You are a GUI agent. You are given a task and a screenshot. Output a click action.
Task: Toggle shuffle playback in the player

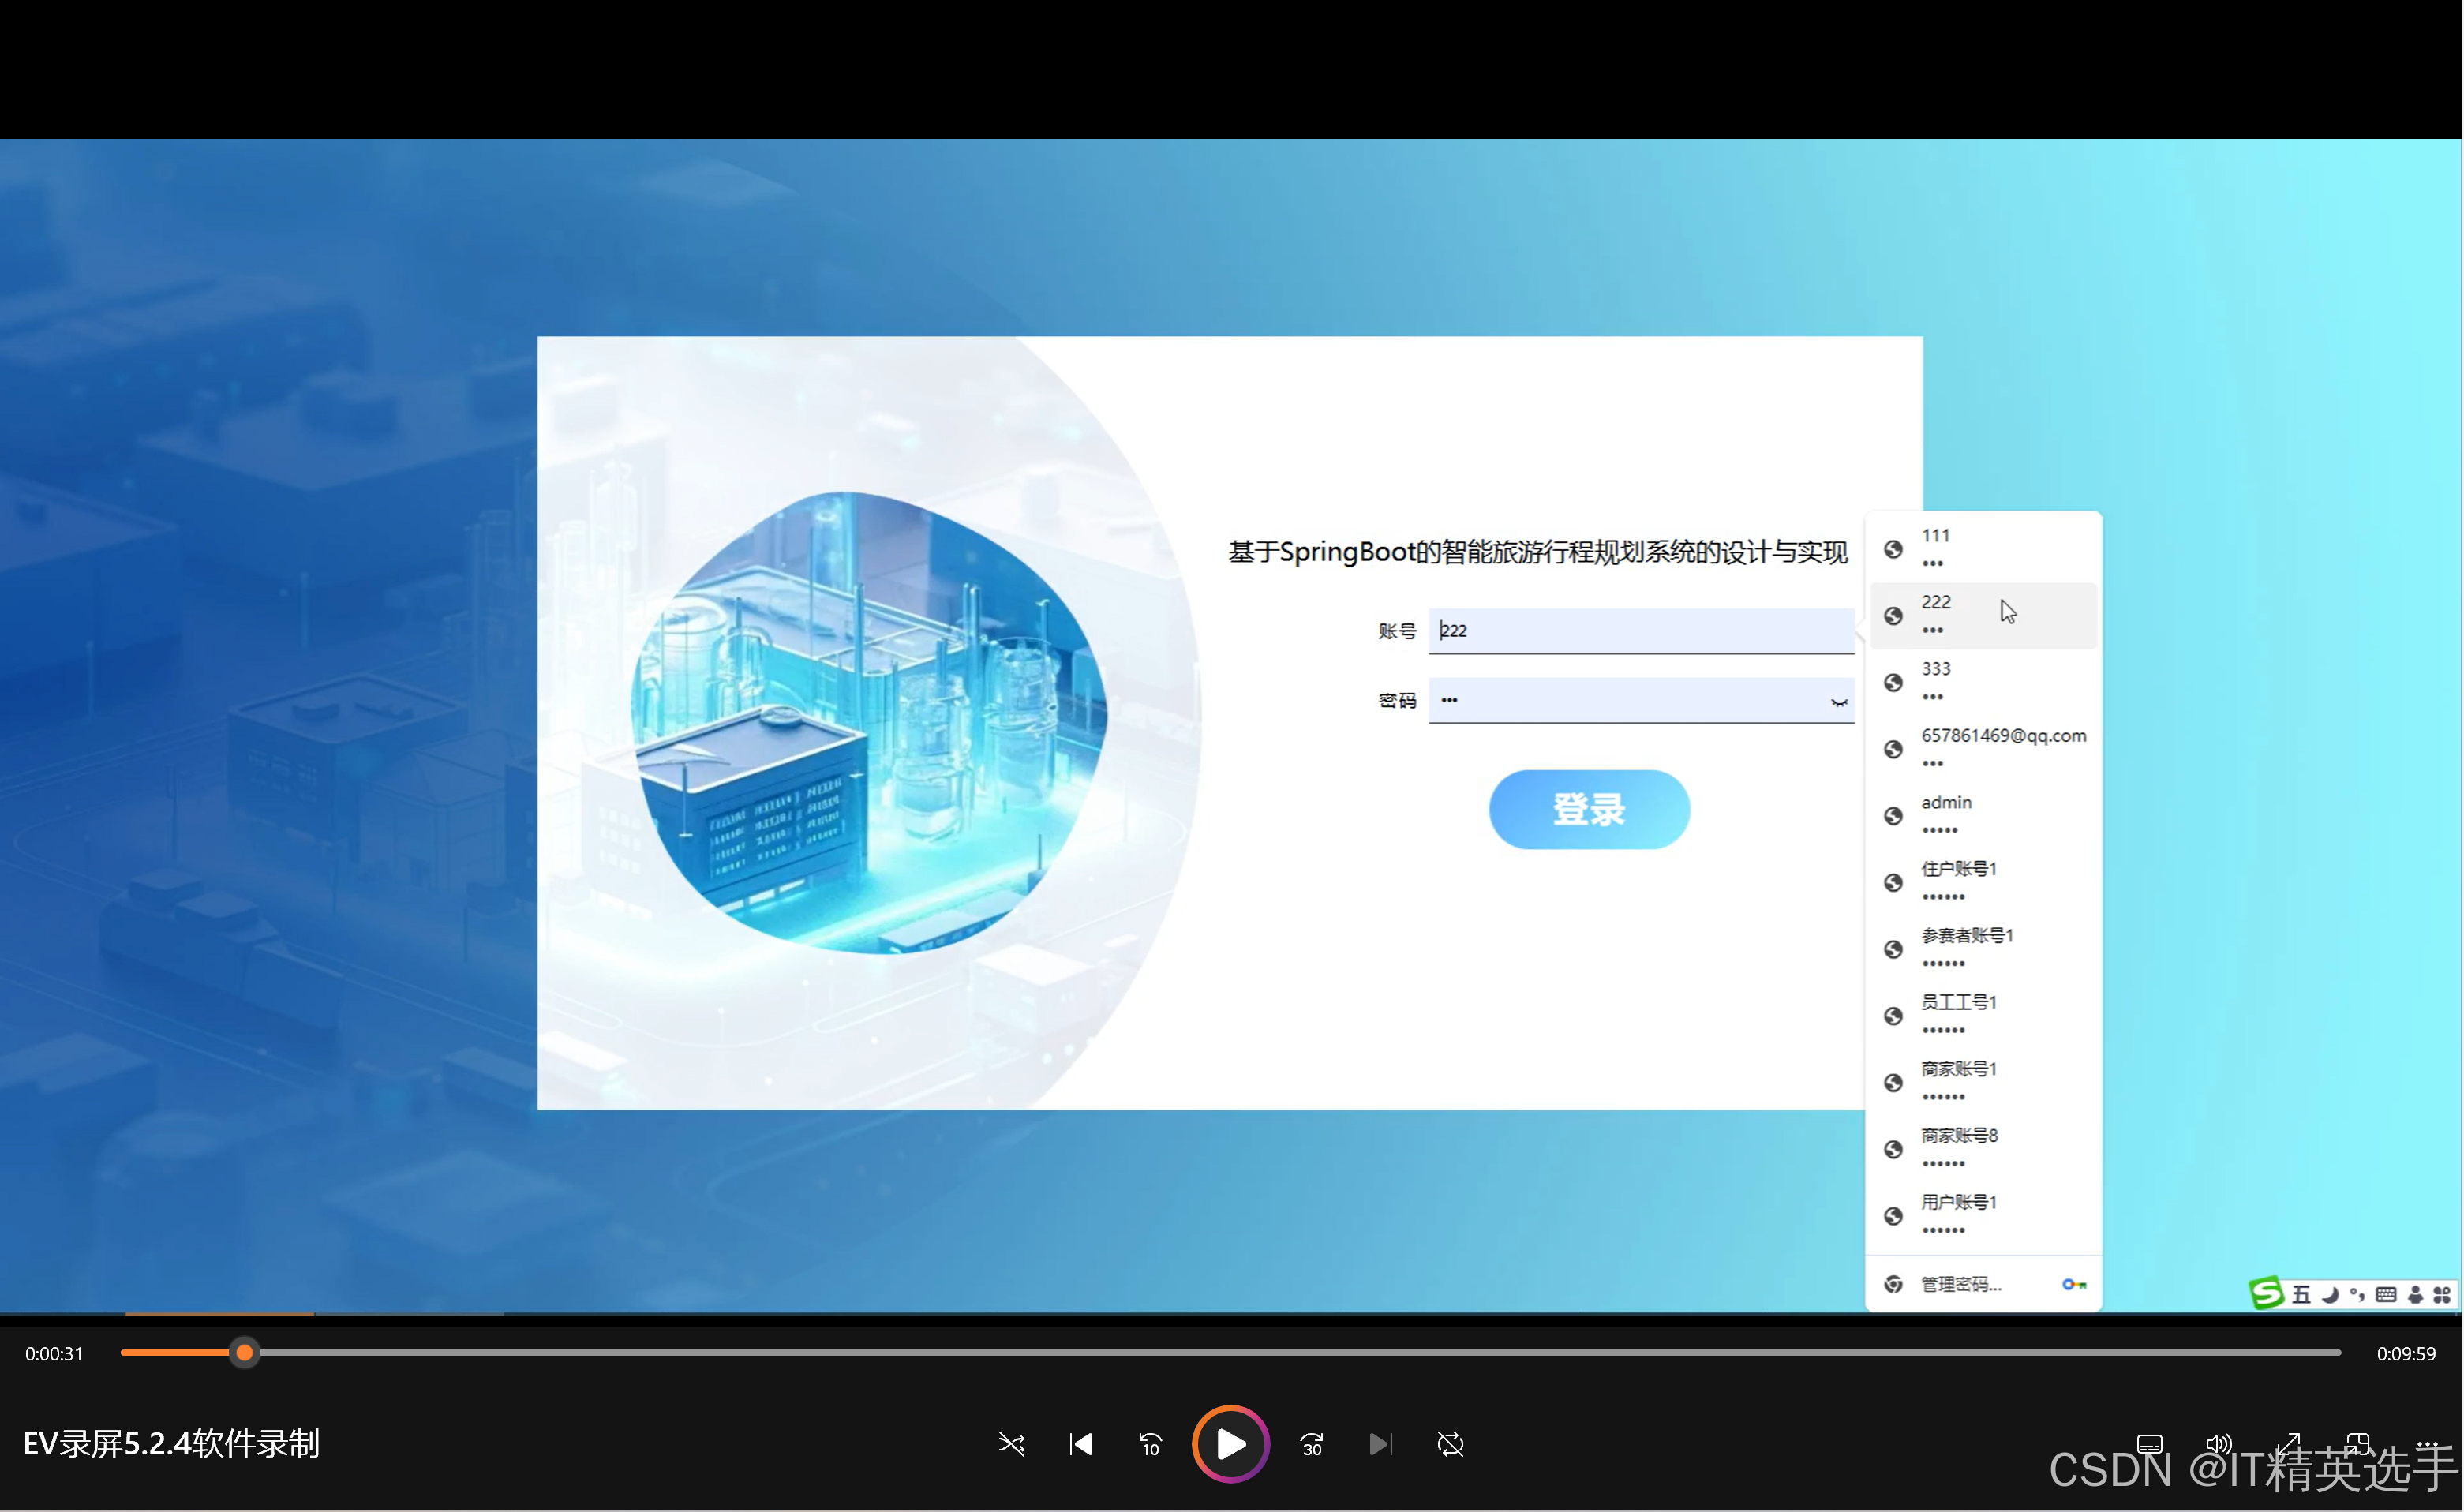coord(1011,1444)
